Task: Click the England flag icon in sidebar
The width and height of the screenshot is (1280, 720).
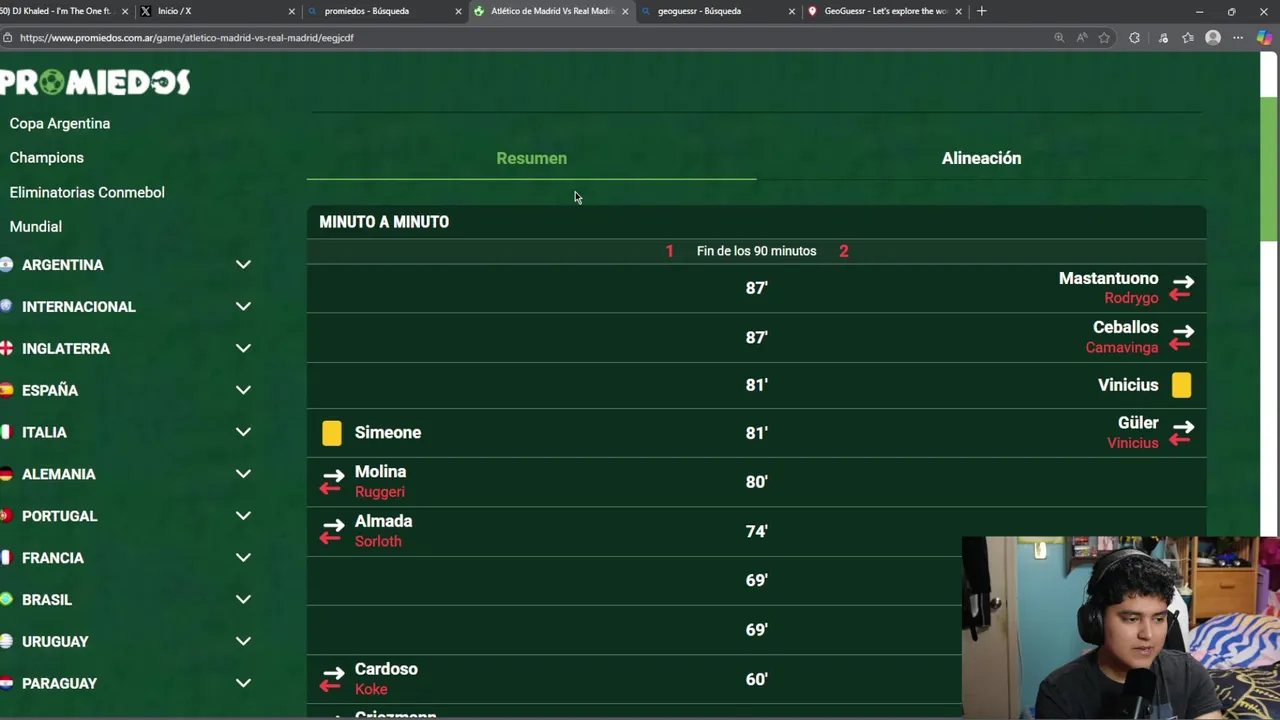Action: [x=6, y=348]
